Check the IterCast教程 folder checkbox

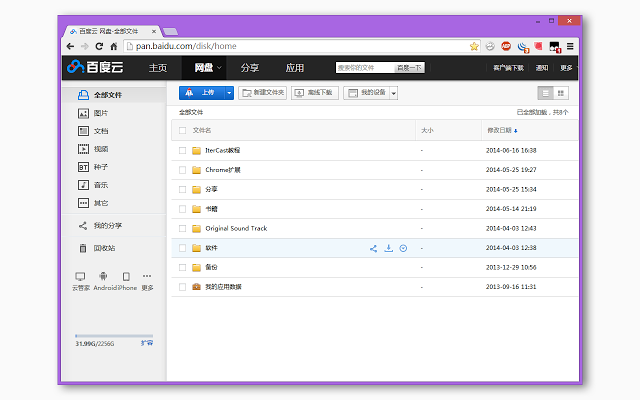pyautogui.click(x=182, y=151)
